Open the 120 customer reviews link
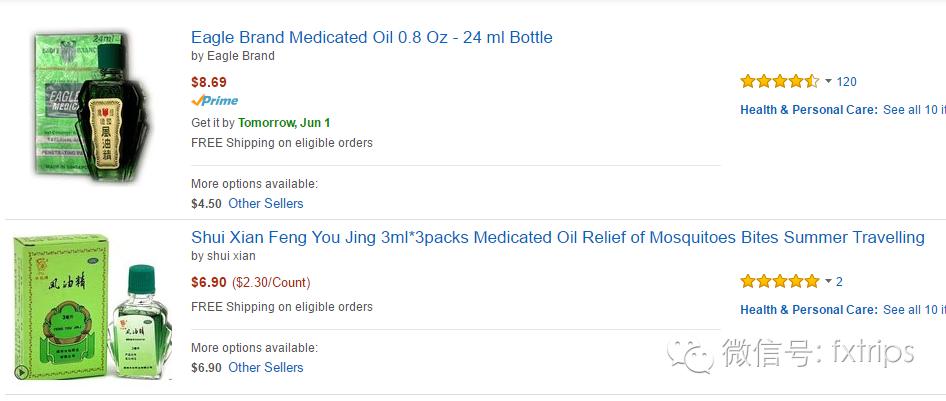The width and height of the screenshot is (946, 401). tap(846, 82)
